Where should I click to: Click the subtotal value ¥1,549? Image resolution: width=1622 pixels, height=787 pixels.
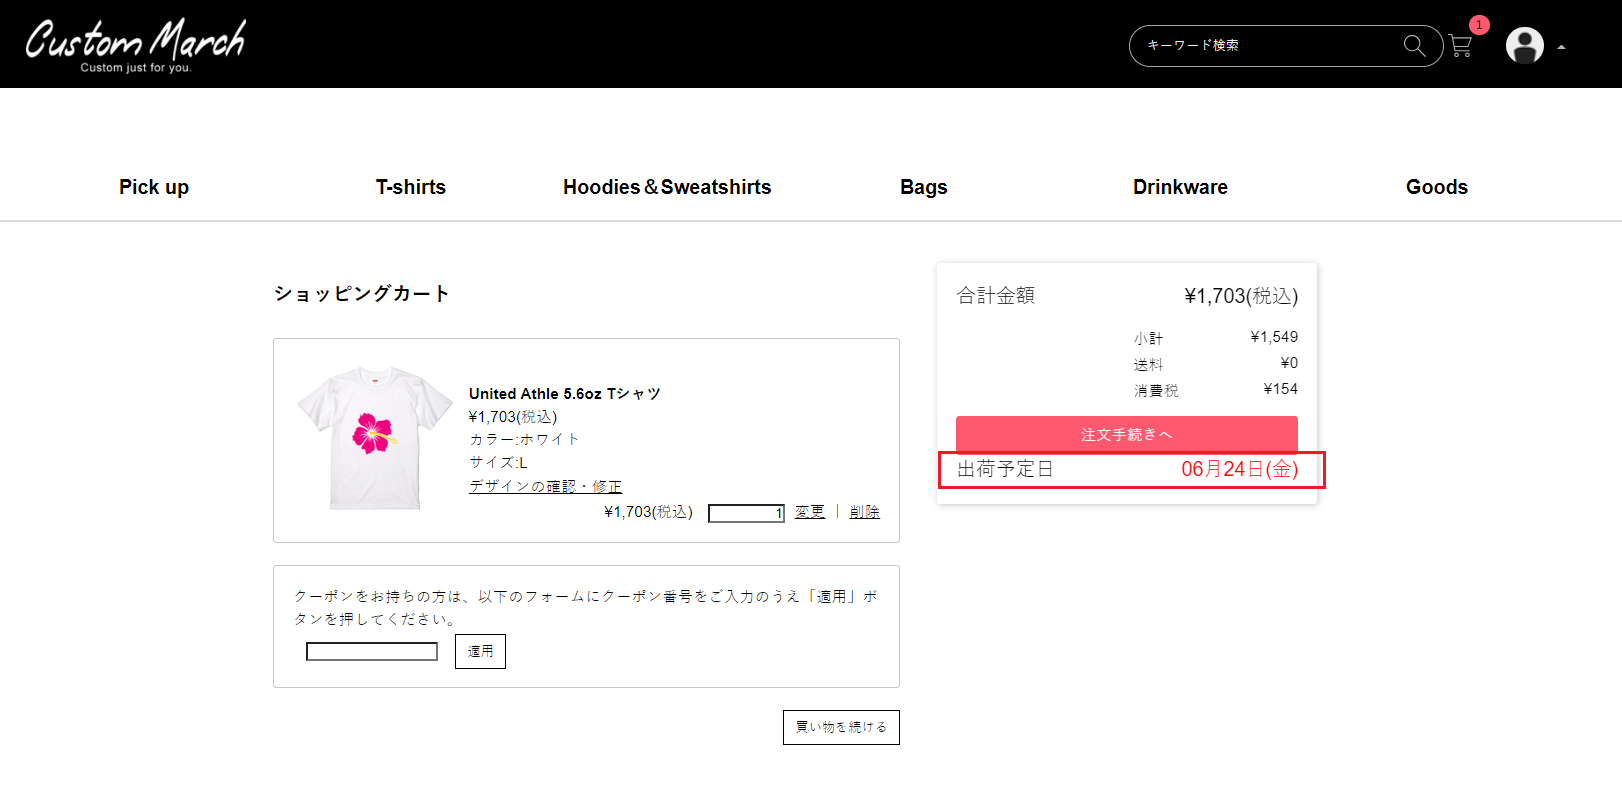coord(1274,337)
